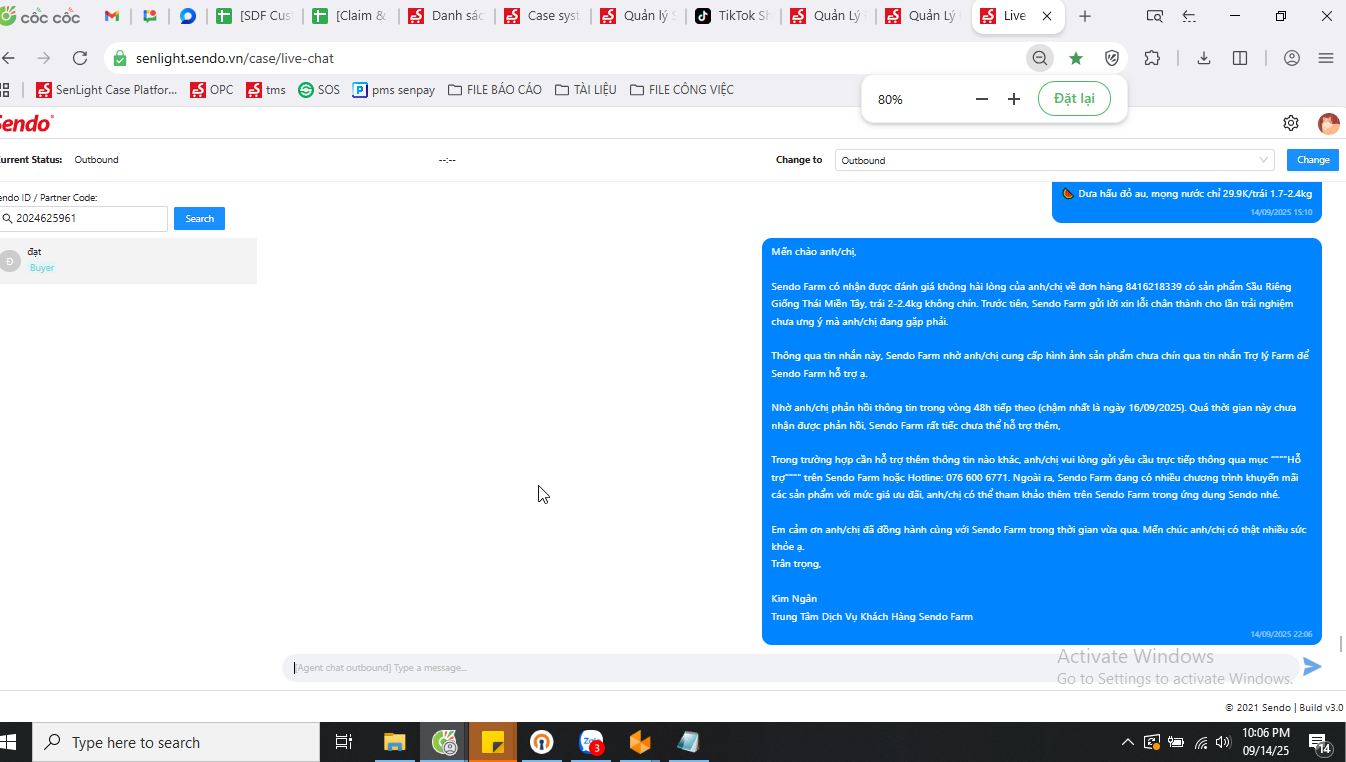1346x762 pixels.
Task: Click the Đặt lại reset zoom button
Action: pyautogui.click(x=1074, y=99)
